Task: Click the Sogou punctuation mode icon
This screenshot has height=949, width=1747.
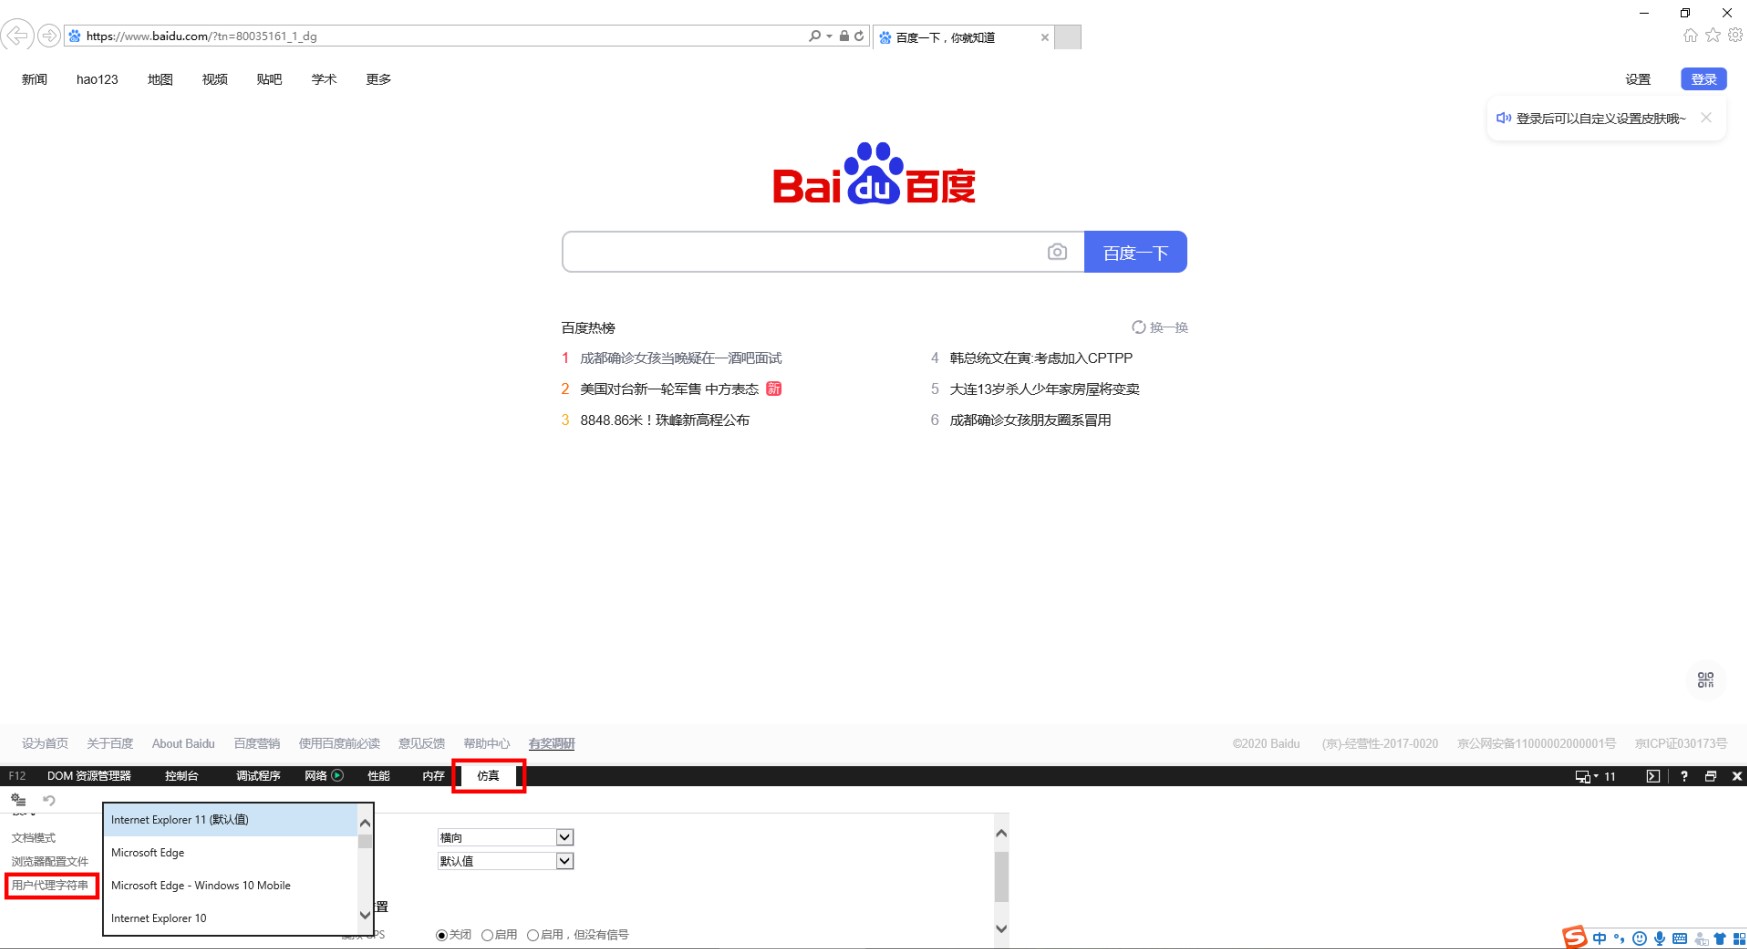Action: [1619, 938]
